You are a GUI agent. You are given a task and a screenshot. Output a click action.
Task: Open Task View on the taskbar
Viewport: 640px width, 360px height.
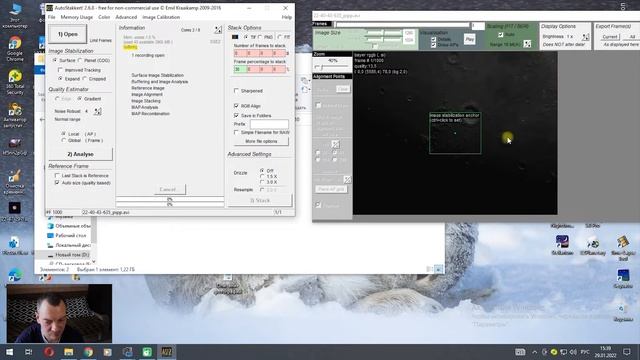(29, 352)
